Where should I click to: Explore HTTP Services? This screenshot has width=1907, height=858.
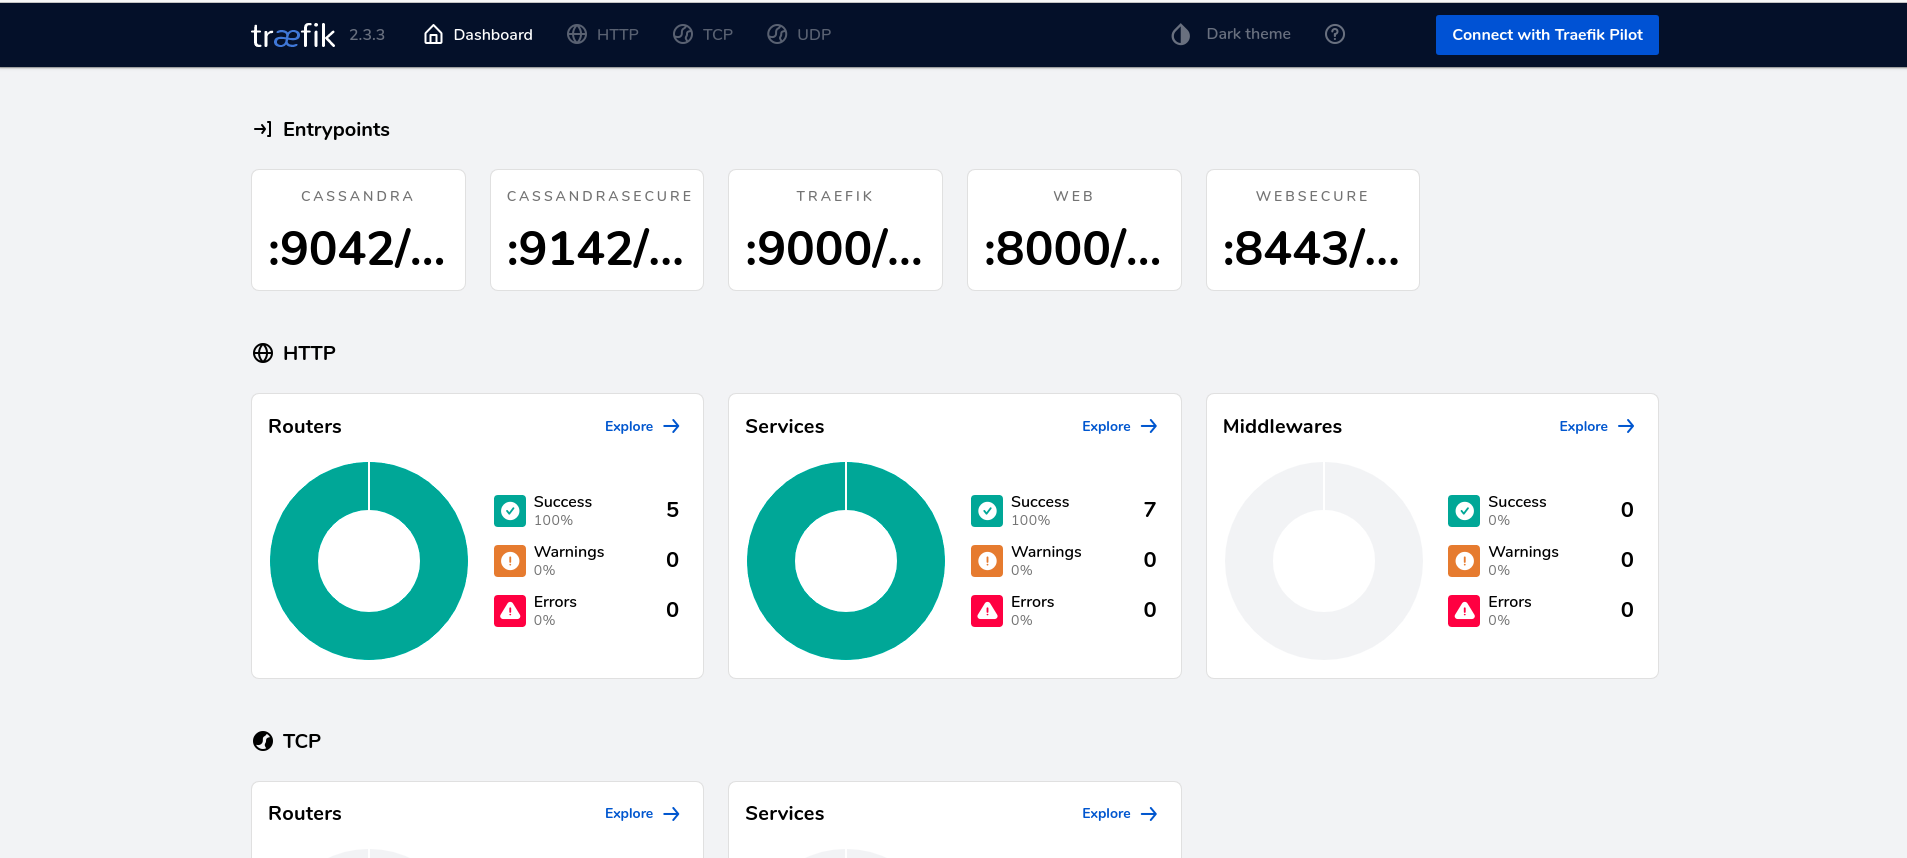click(x=1120, y=426)
